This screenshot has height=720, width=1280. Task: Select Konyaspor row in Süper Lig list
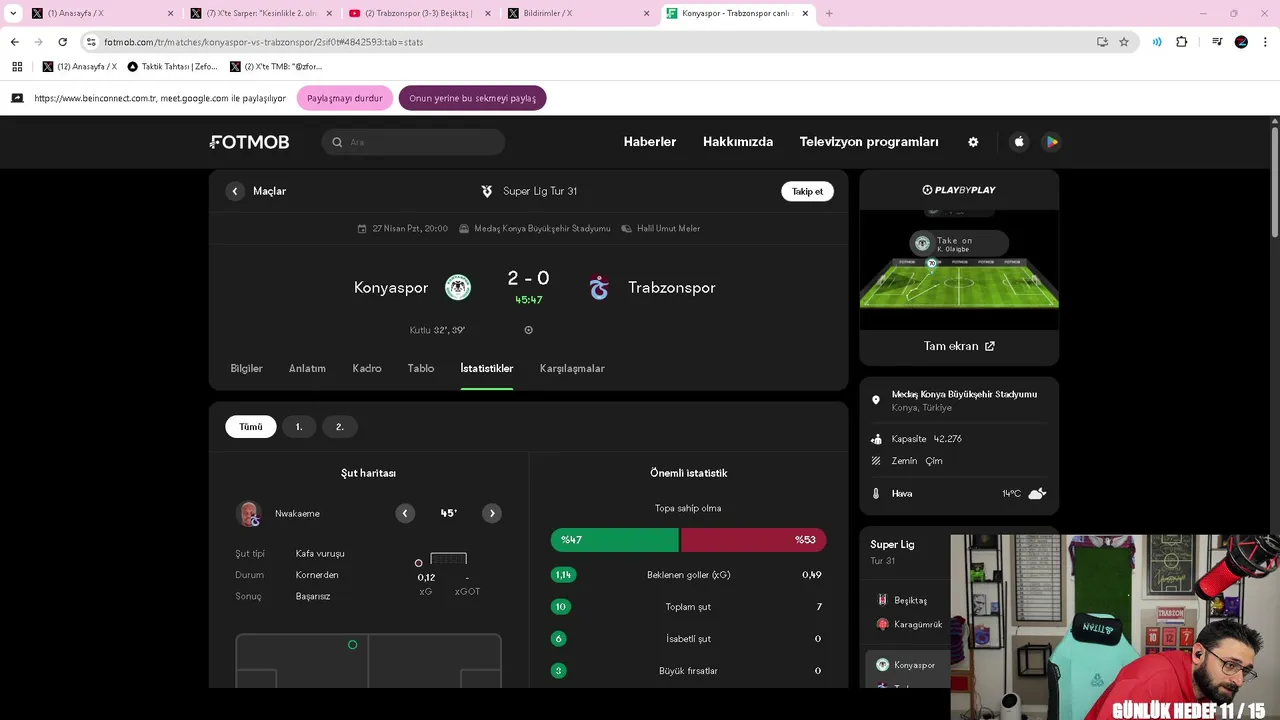tap(905, 665)
